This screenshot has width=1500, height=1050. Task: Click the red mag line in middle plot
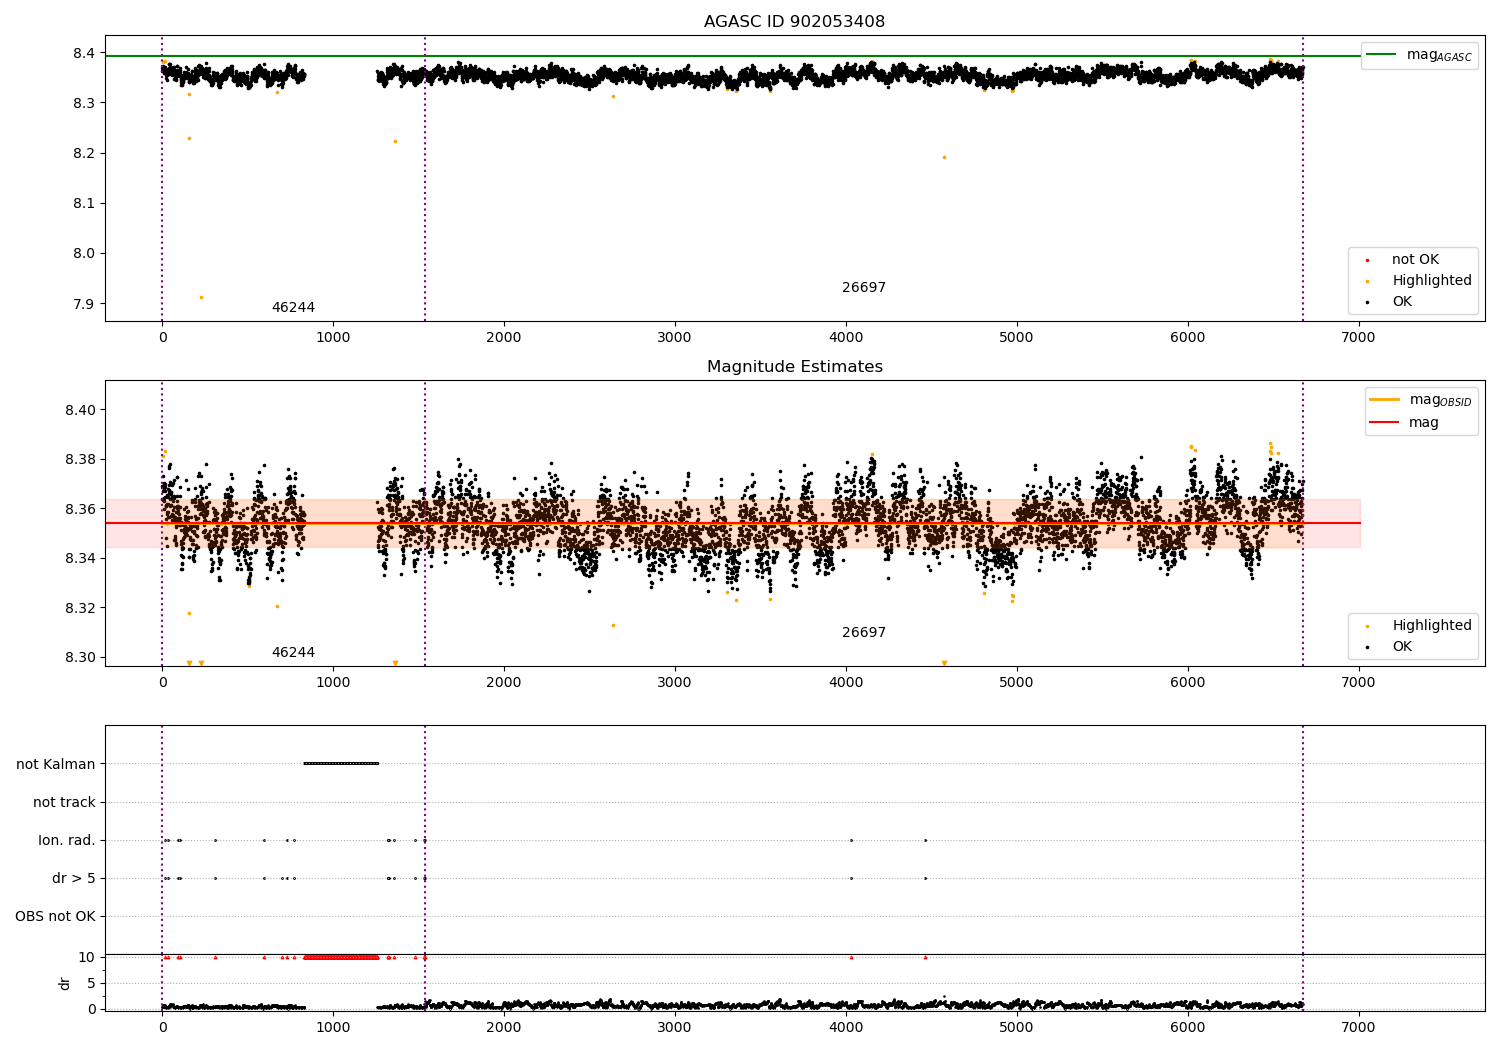[732, 523]
